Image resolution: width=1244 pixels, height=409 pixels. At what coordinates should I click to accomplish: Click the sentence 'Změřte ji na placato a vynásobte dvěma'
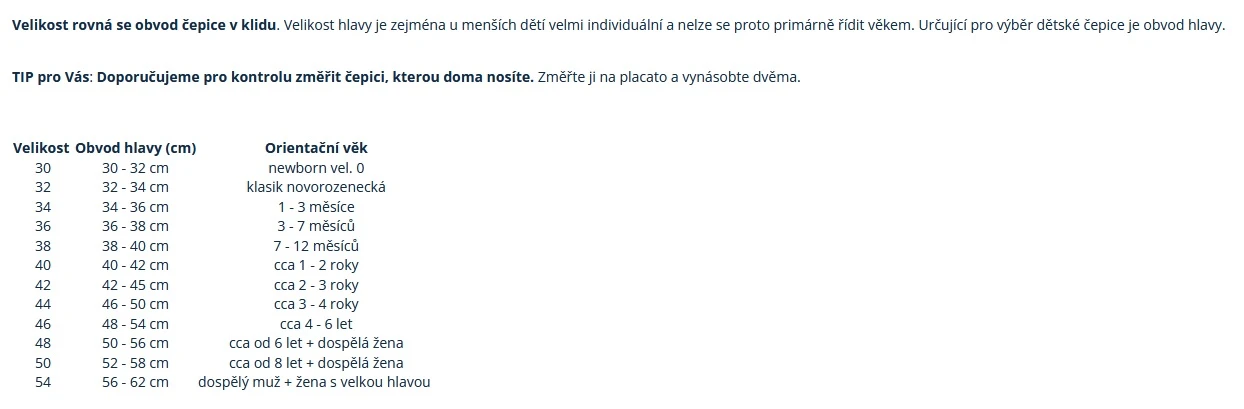coord(669,77)
